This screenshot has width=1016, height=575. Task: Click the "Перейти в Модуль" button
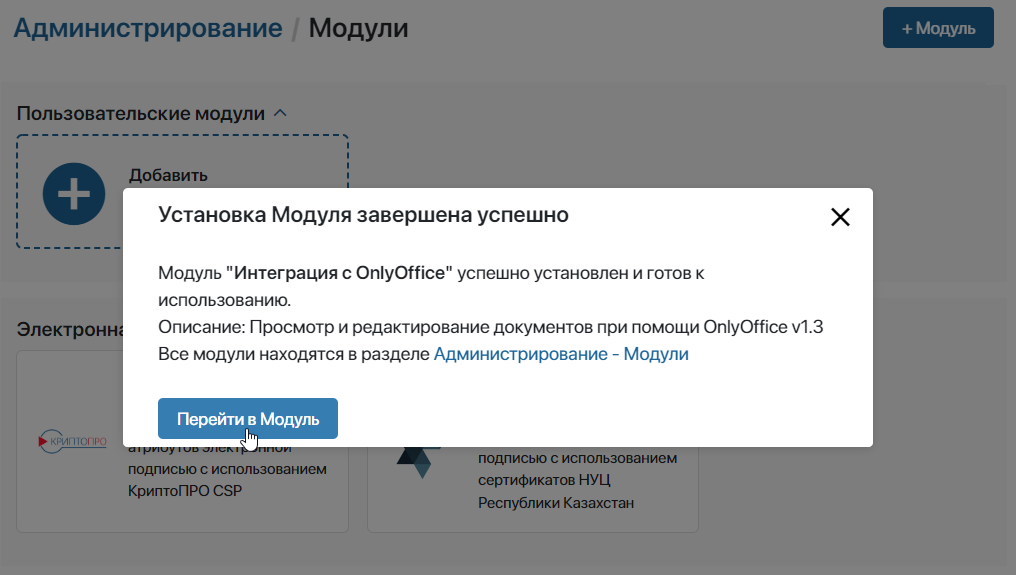248,419
